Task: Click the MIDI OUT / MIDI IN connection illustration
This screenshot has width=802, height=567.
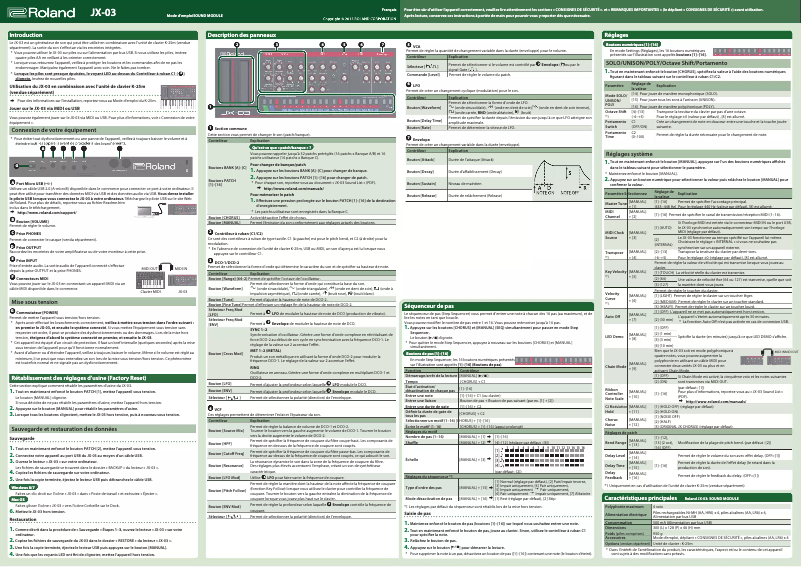Action: pyautogui.click(x=166, y=279)
